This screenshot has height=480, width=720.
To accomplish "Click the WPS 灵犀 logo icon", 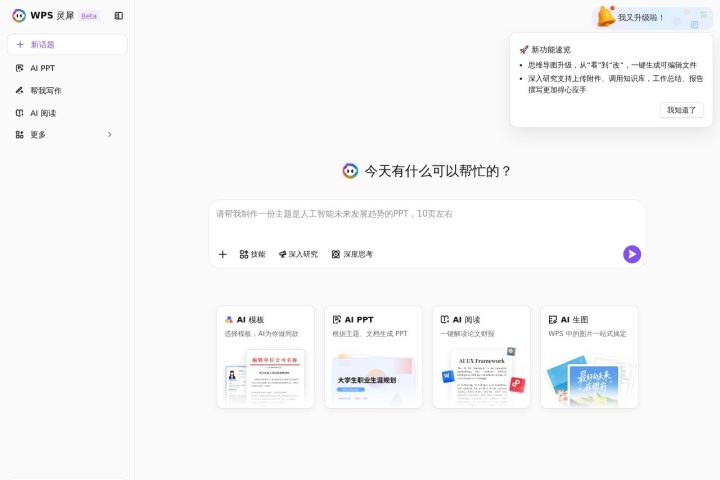I will [x=19, y=16].
